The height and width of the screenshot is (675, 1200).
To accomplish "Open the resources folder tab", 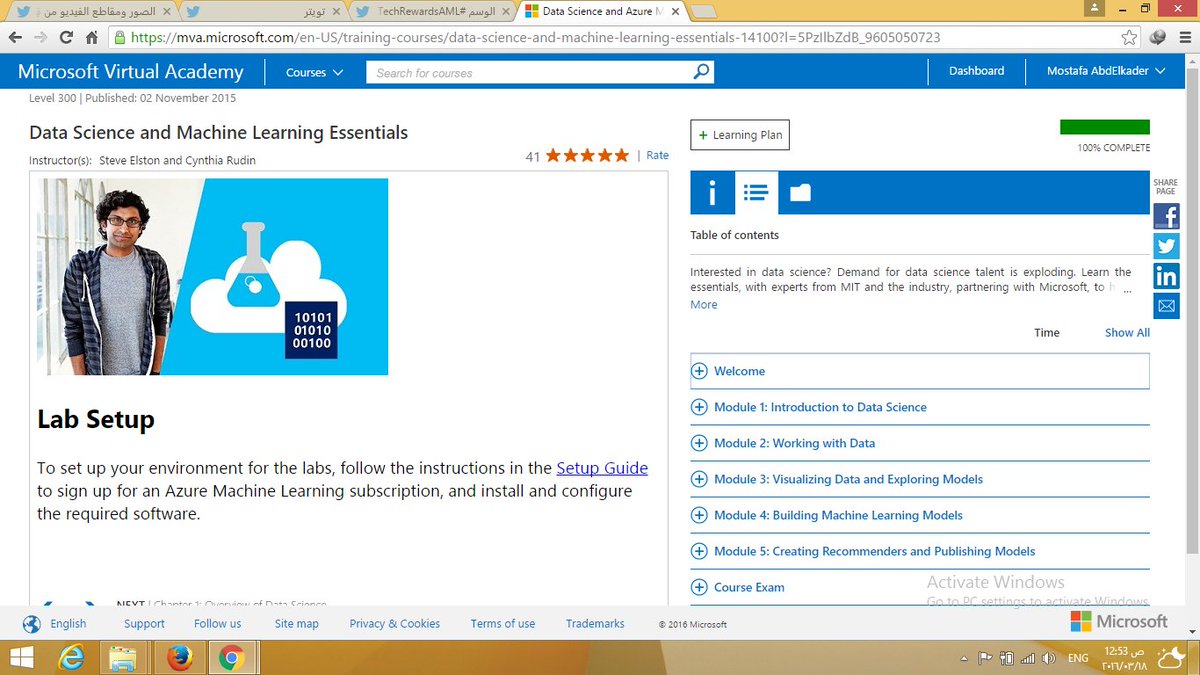I will [800, 193].
